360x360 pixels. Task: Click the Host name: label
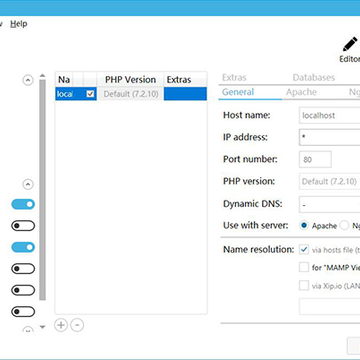pos(247,115)
